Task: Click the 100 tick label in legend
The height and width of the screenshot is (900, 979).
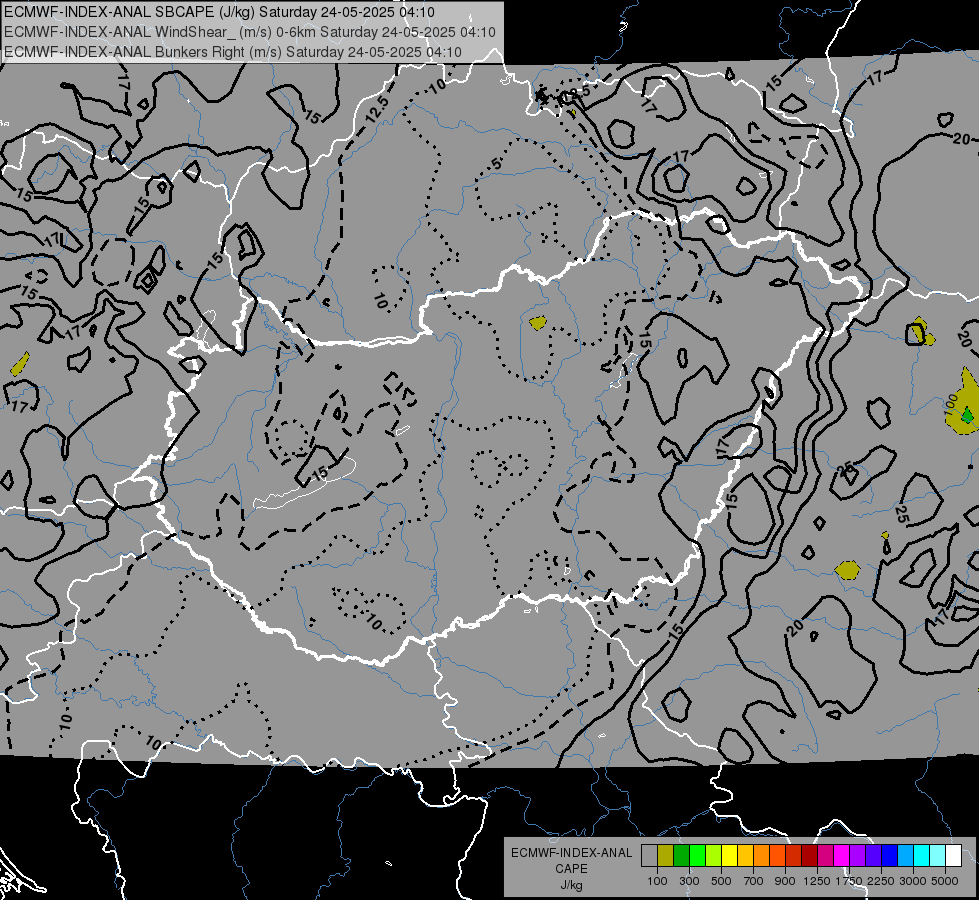Action: point(657,881)
